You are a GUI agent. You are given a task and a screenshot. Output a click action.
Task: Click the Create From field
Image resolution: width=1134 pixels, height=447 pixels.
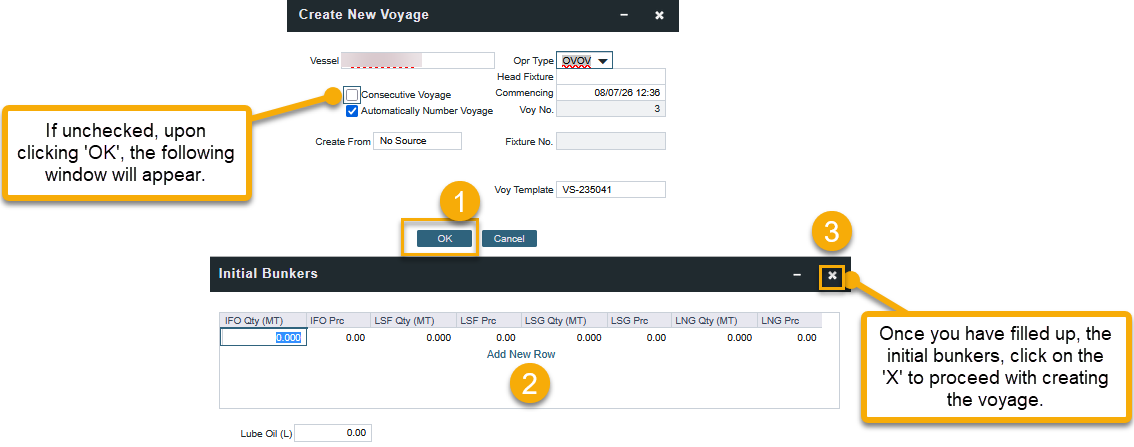click(x=417, y=141)
